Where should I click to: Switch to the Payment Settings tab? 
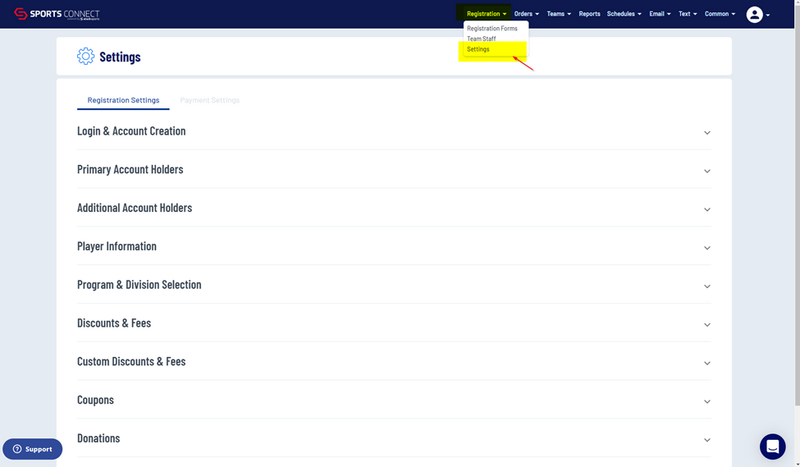click(x=210, y=100)
